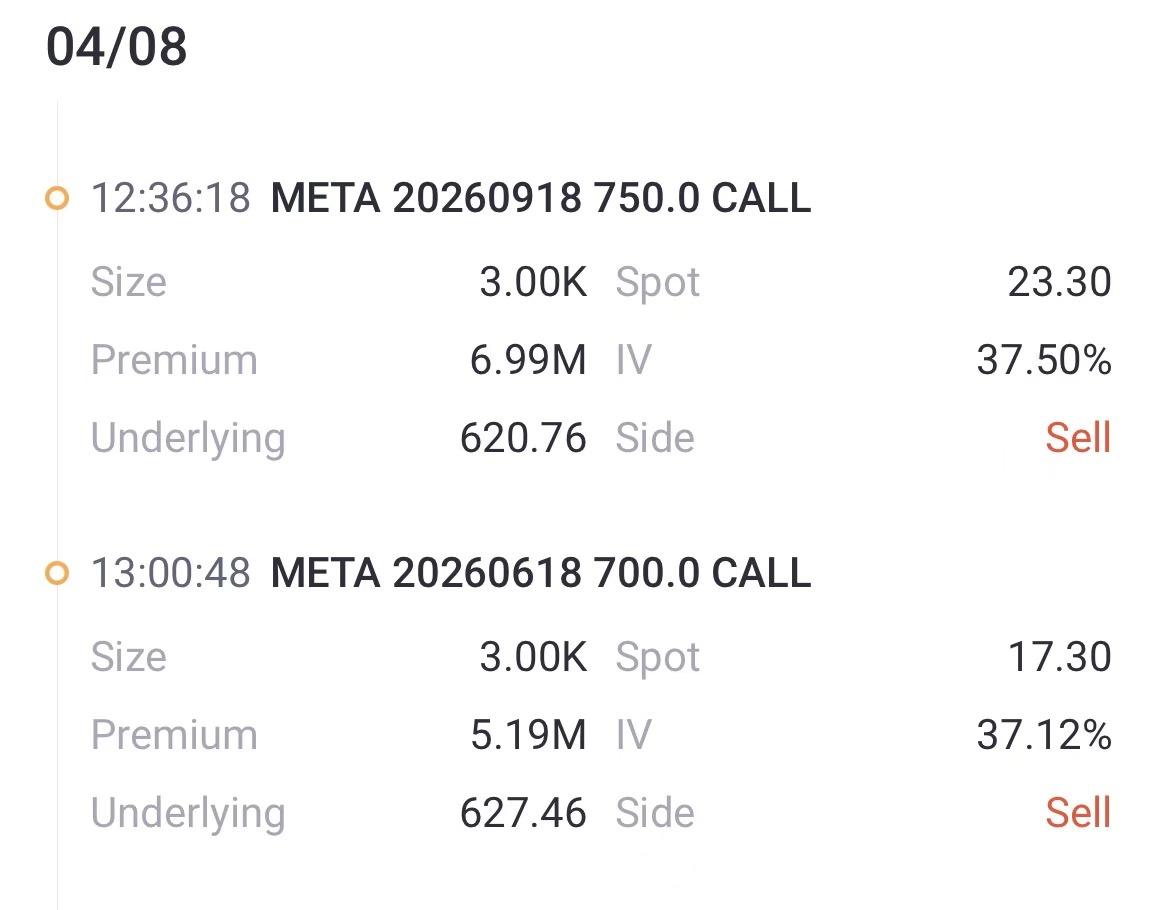Click the red Sell label on first trade
Viewport: 1170px width, 910px height.
(x=1078, y=437)
